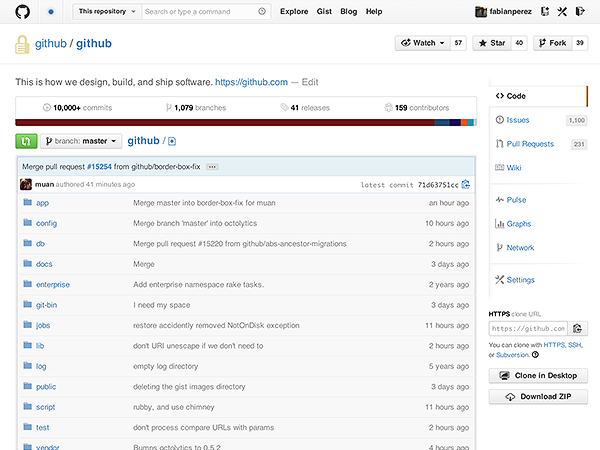This screenshot has width=600, height=450.
Task: Click the public folder icon
Action: (x=28, y=386)
